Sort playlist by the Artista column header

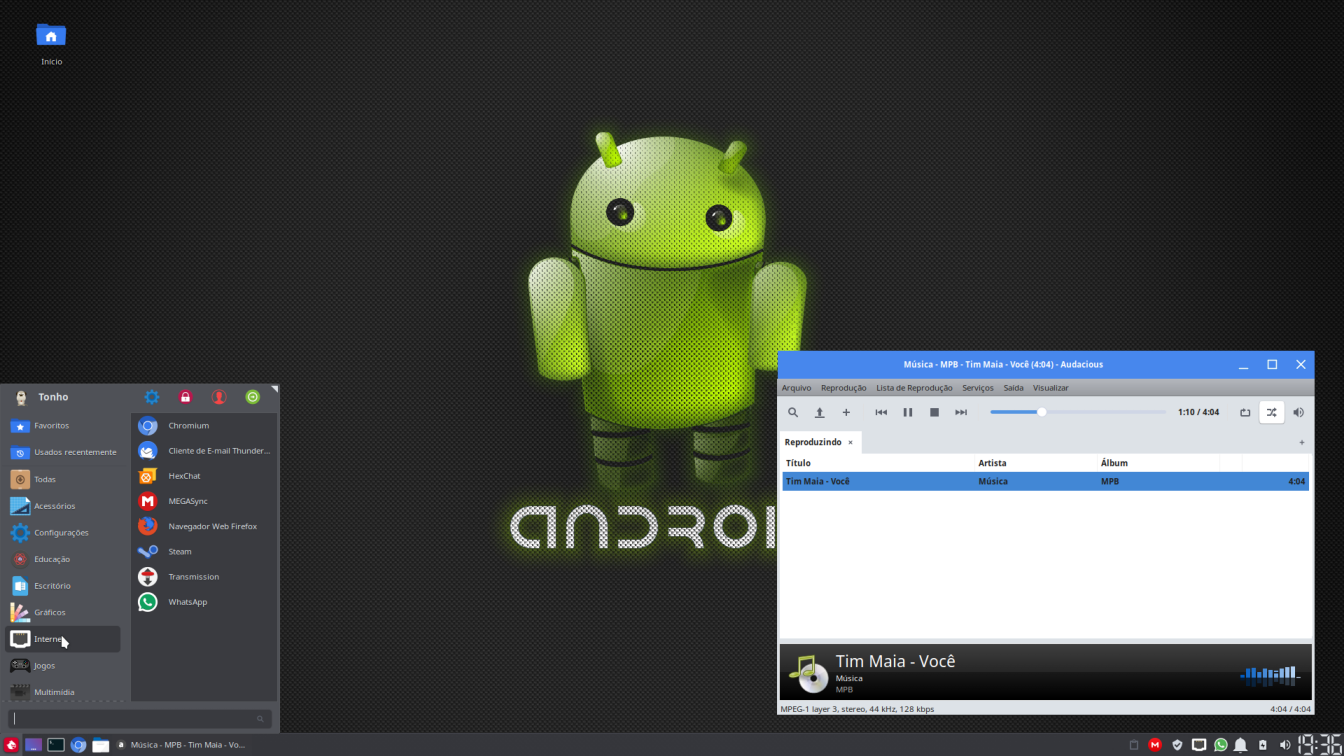tap(1036, 463)
